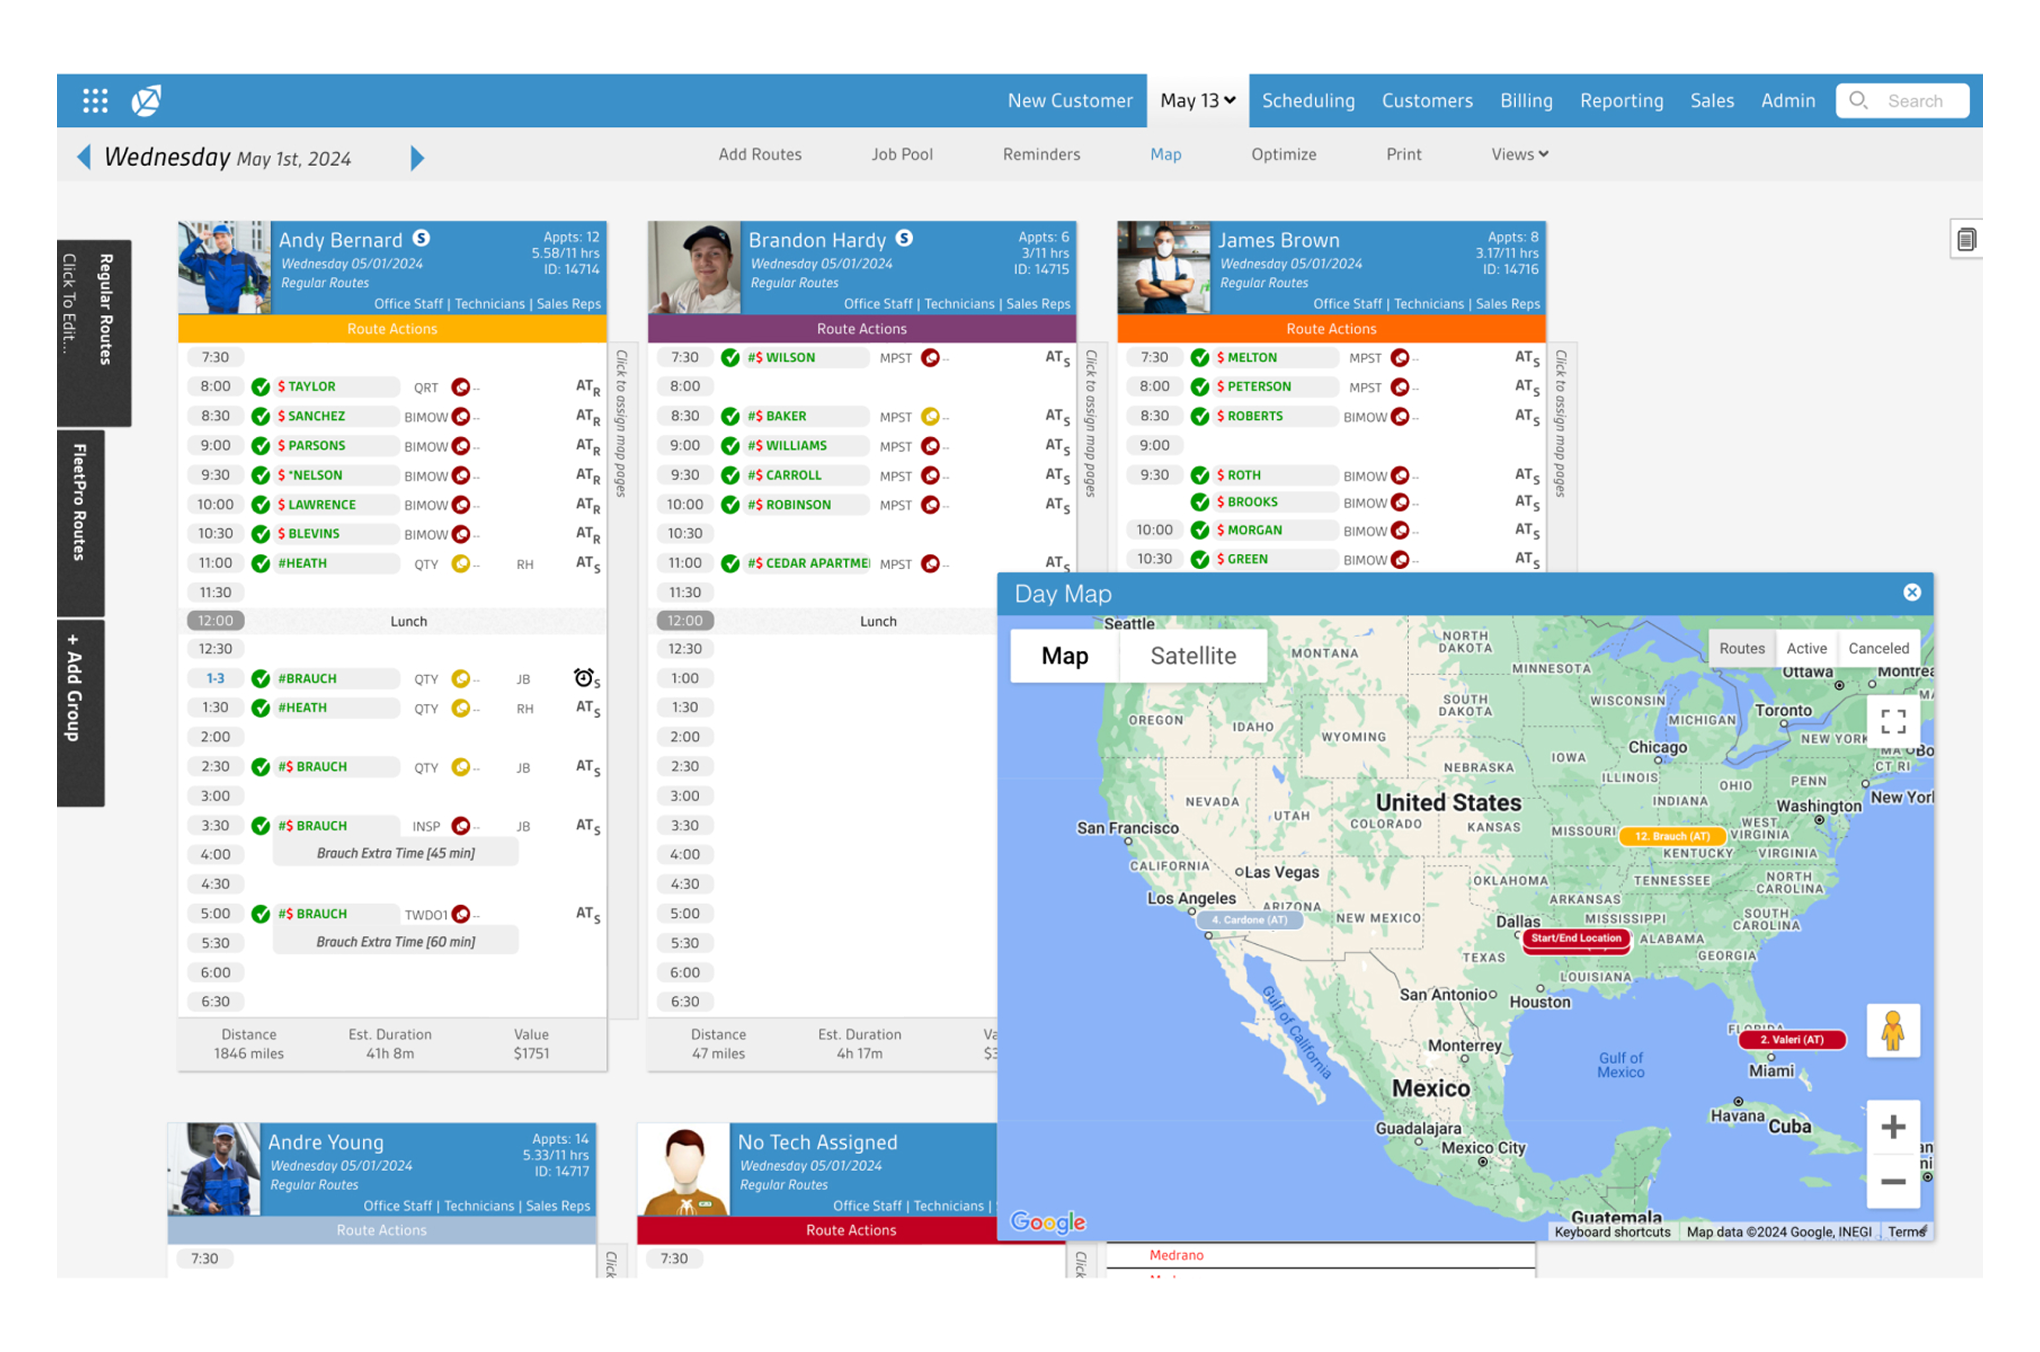Screen dimensions: 2040x1352
Task: Expand the Views dropdown menu
Action: pos(1519,154)
